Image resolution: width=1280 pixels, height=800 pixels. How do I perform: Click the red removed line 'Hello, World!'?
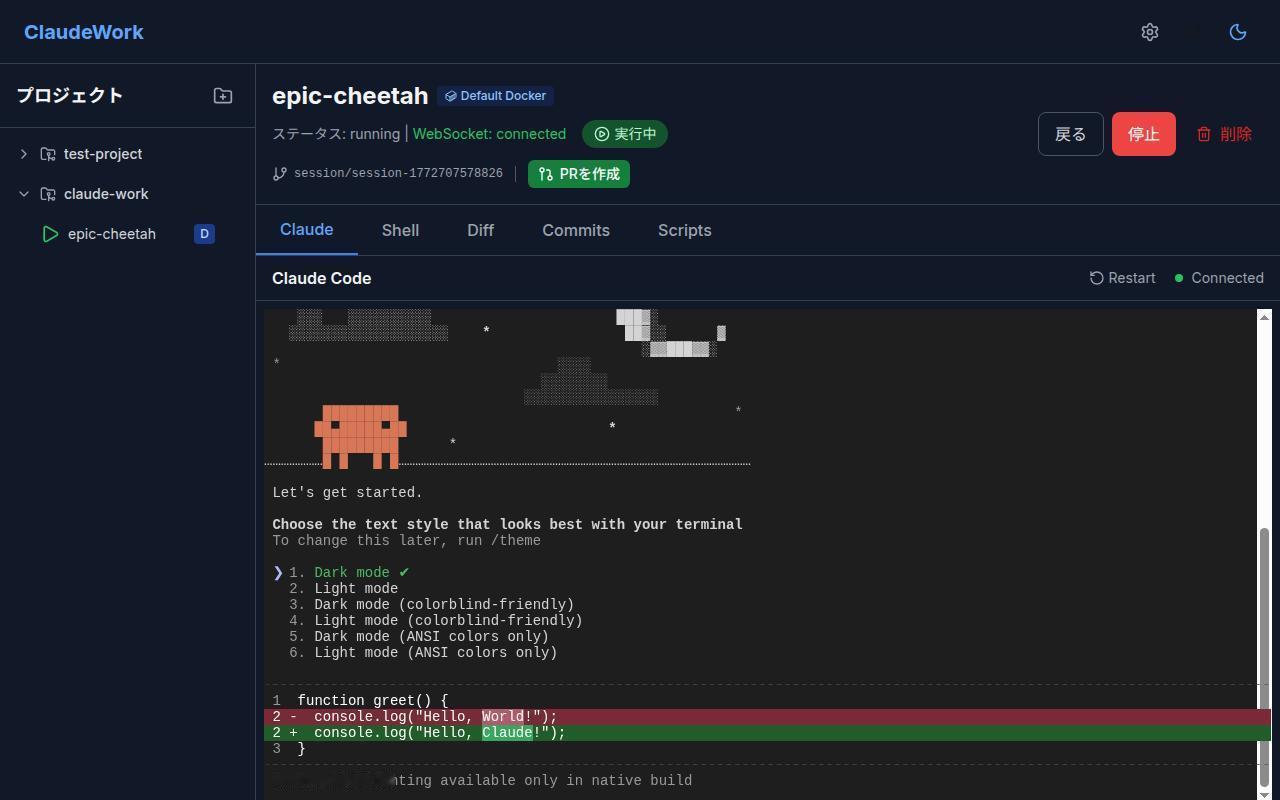pos(767,717)
